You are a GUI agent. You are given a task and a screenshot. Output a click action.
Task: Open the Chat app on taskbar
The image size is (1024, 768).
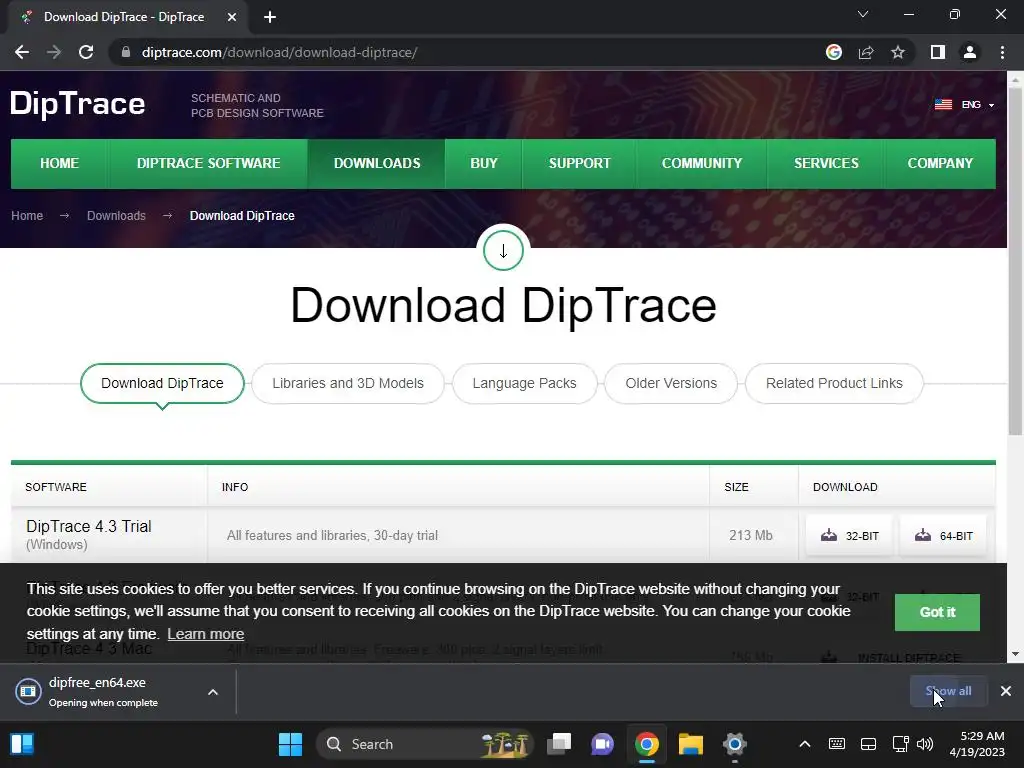[x=602, y=744]
